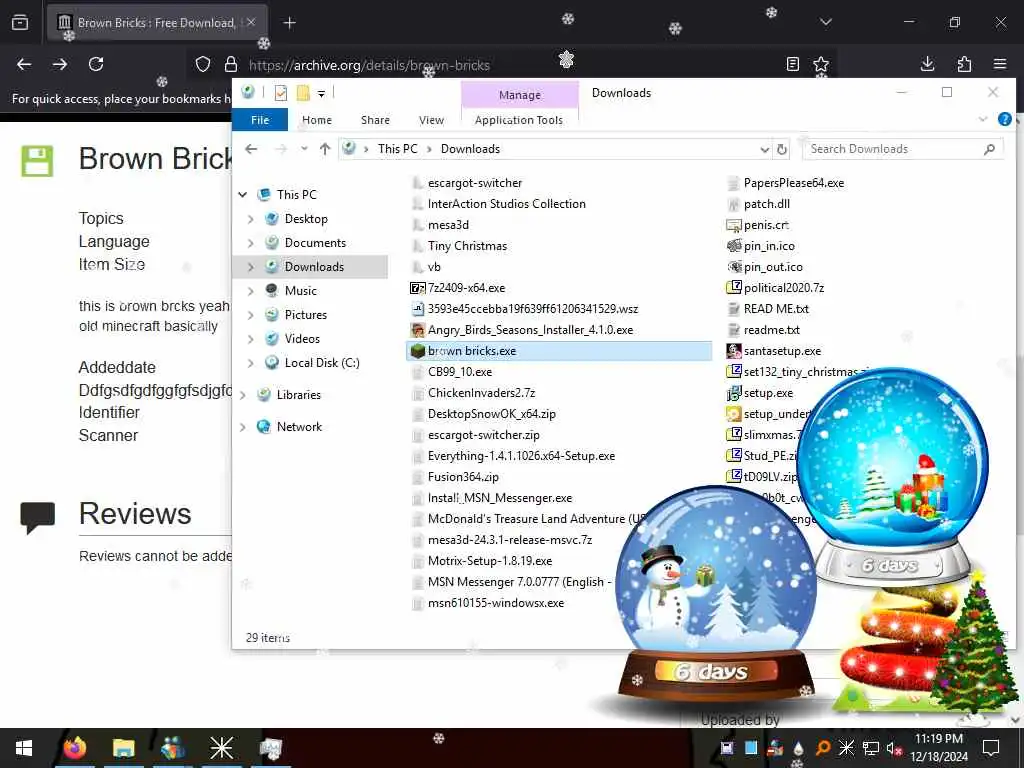Click the snowflake app taskbar icon
The height and width of the screenshot is (768, 1024).
pyautogui.click(x=221, y=748)
